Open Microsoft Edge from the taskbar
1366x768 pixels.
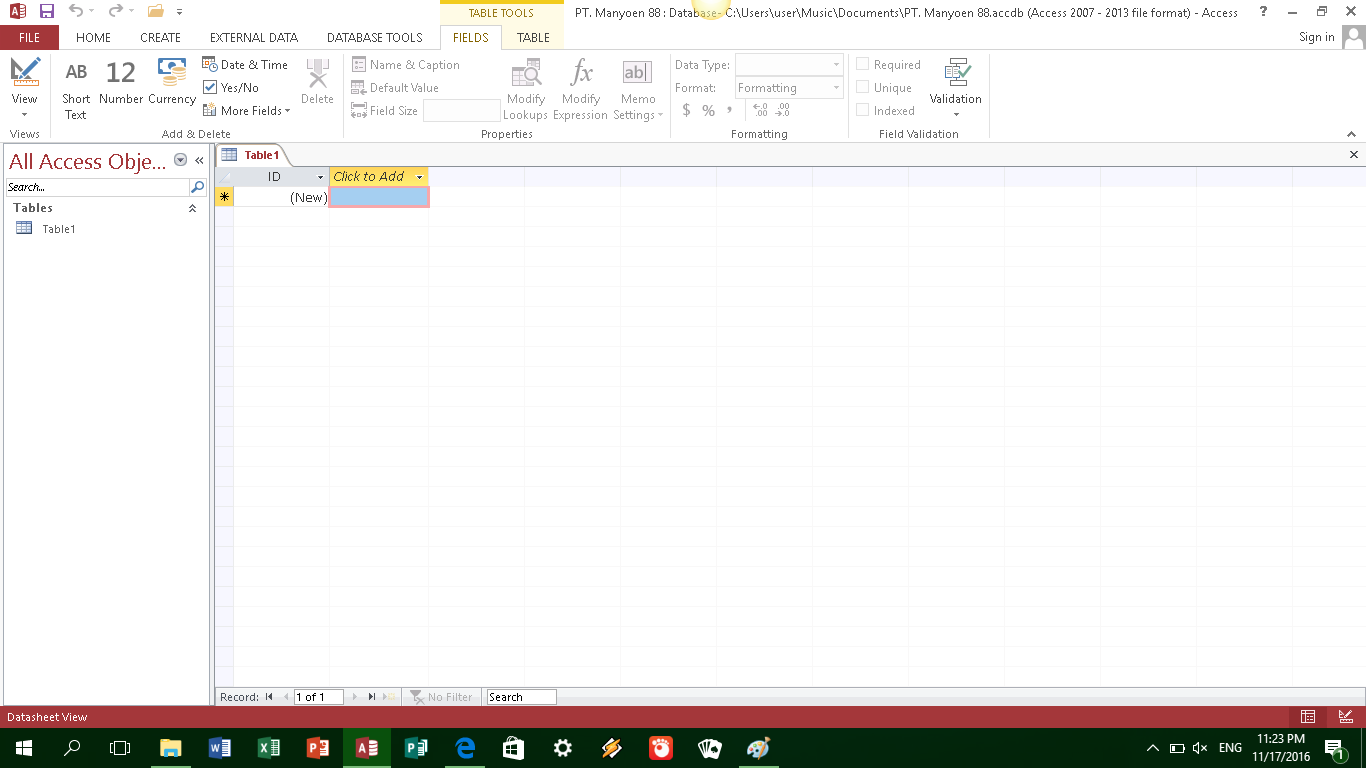[x=465, y=748]
